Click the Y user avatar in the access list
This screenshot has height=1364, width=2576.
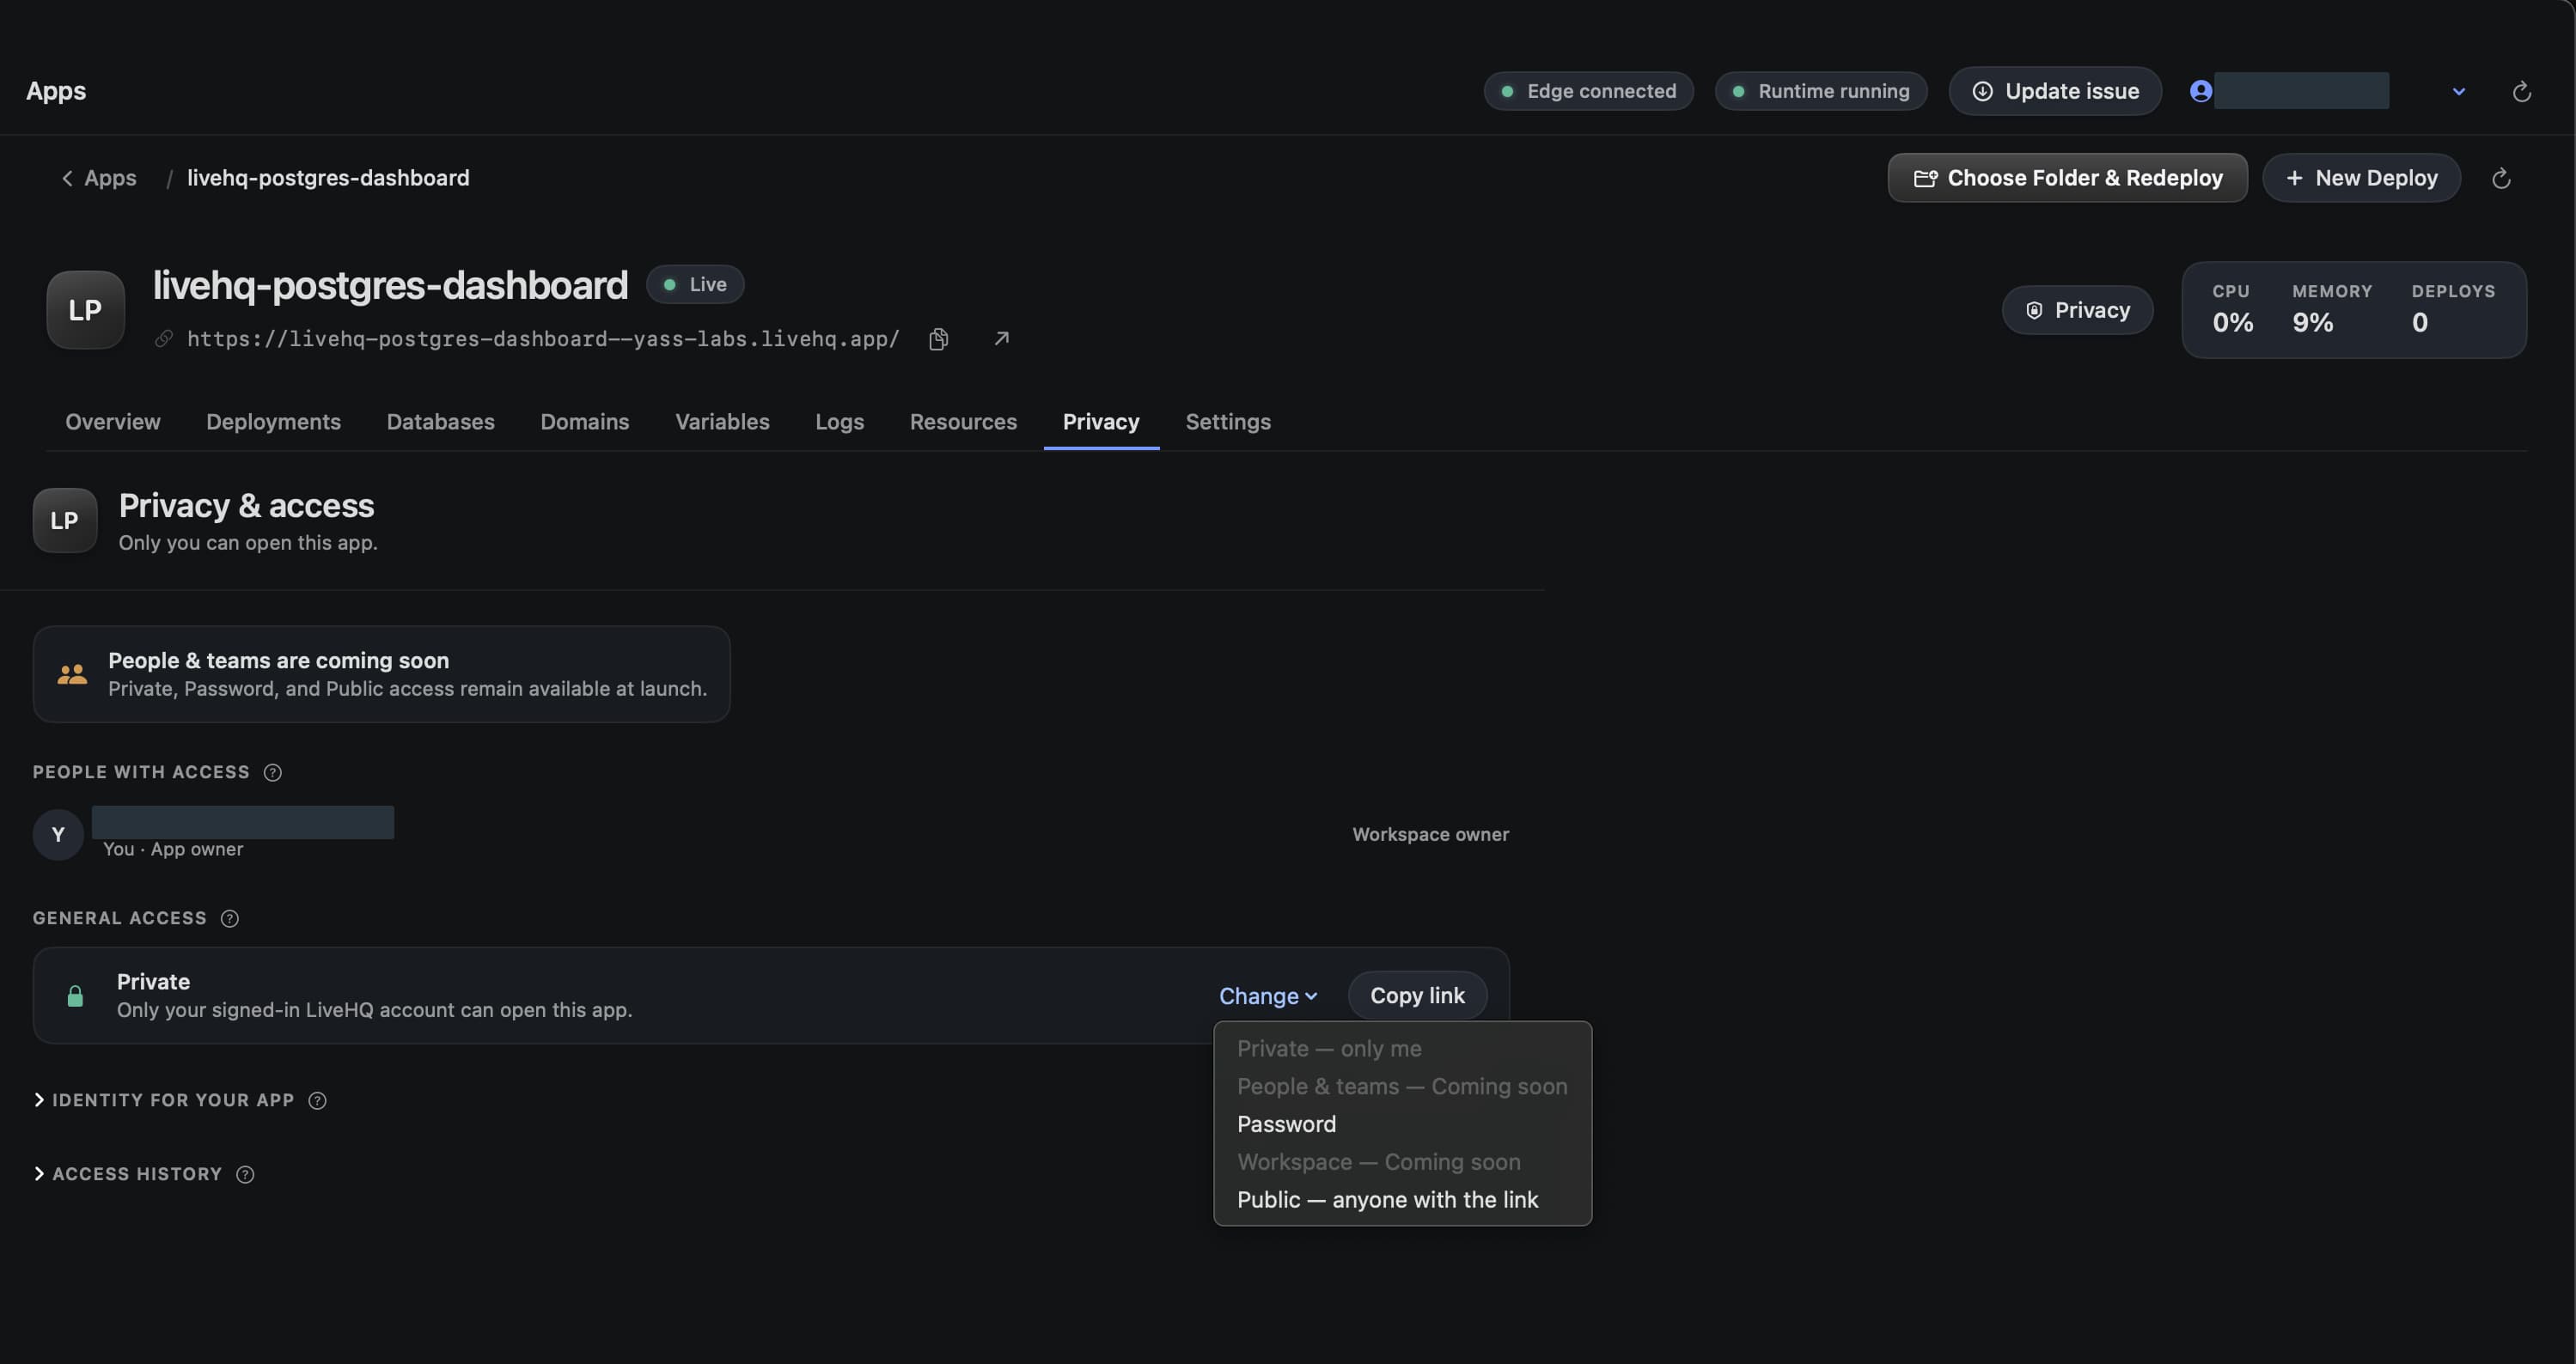pos(58,834)
